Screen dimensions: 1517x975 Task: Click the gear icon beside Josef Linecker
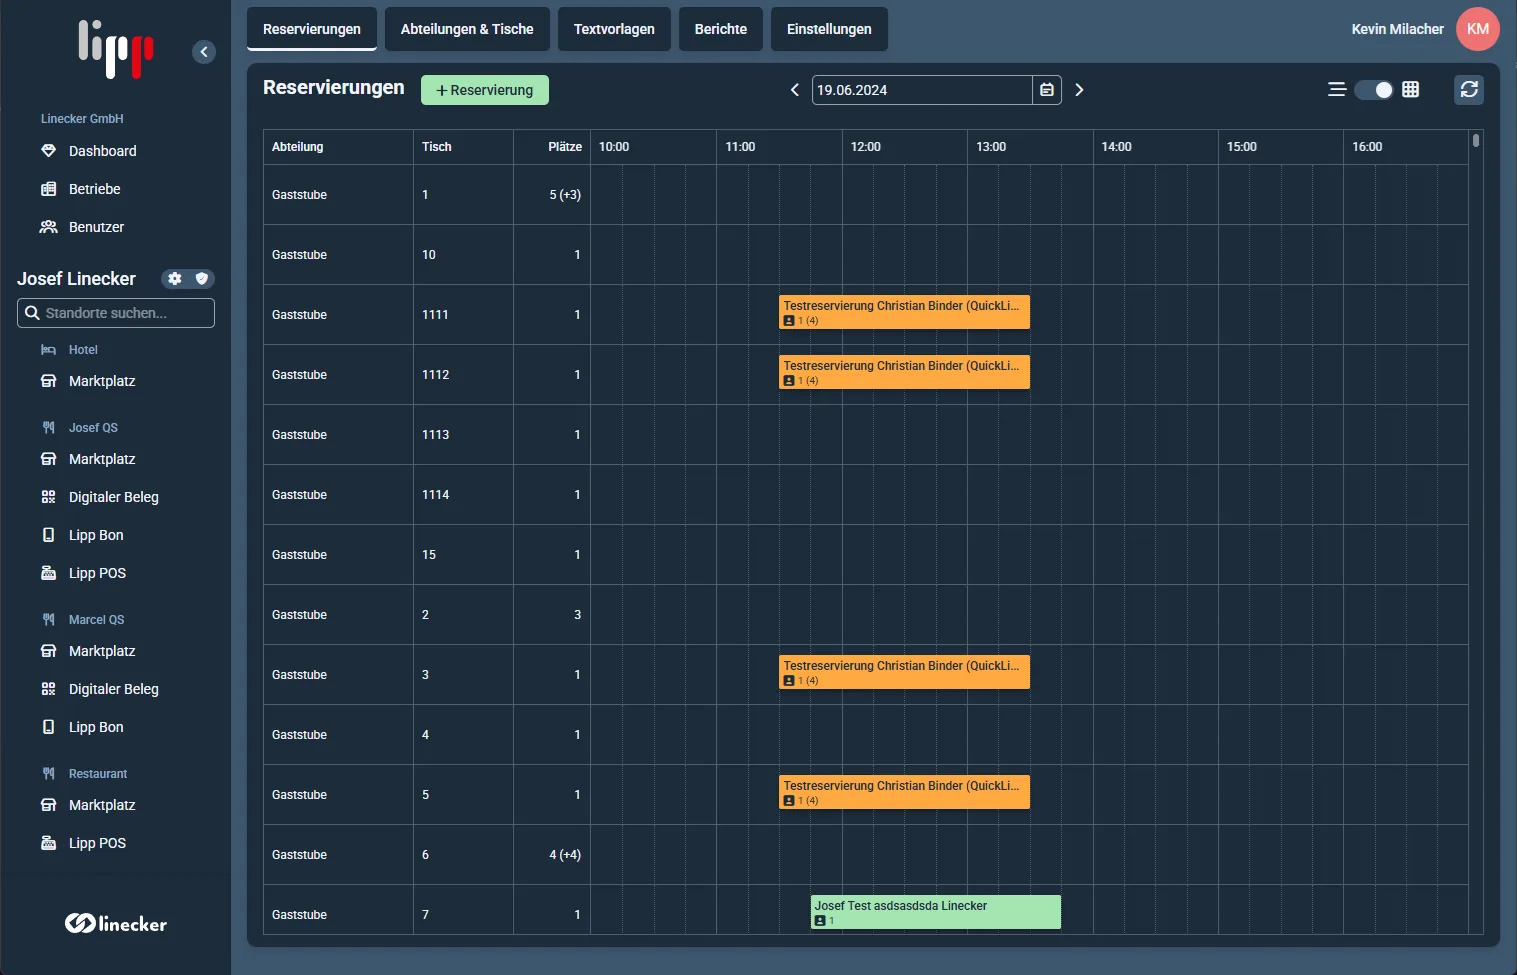[175, 279]
